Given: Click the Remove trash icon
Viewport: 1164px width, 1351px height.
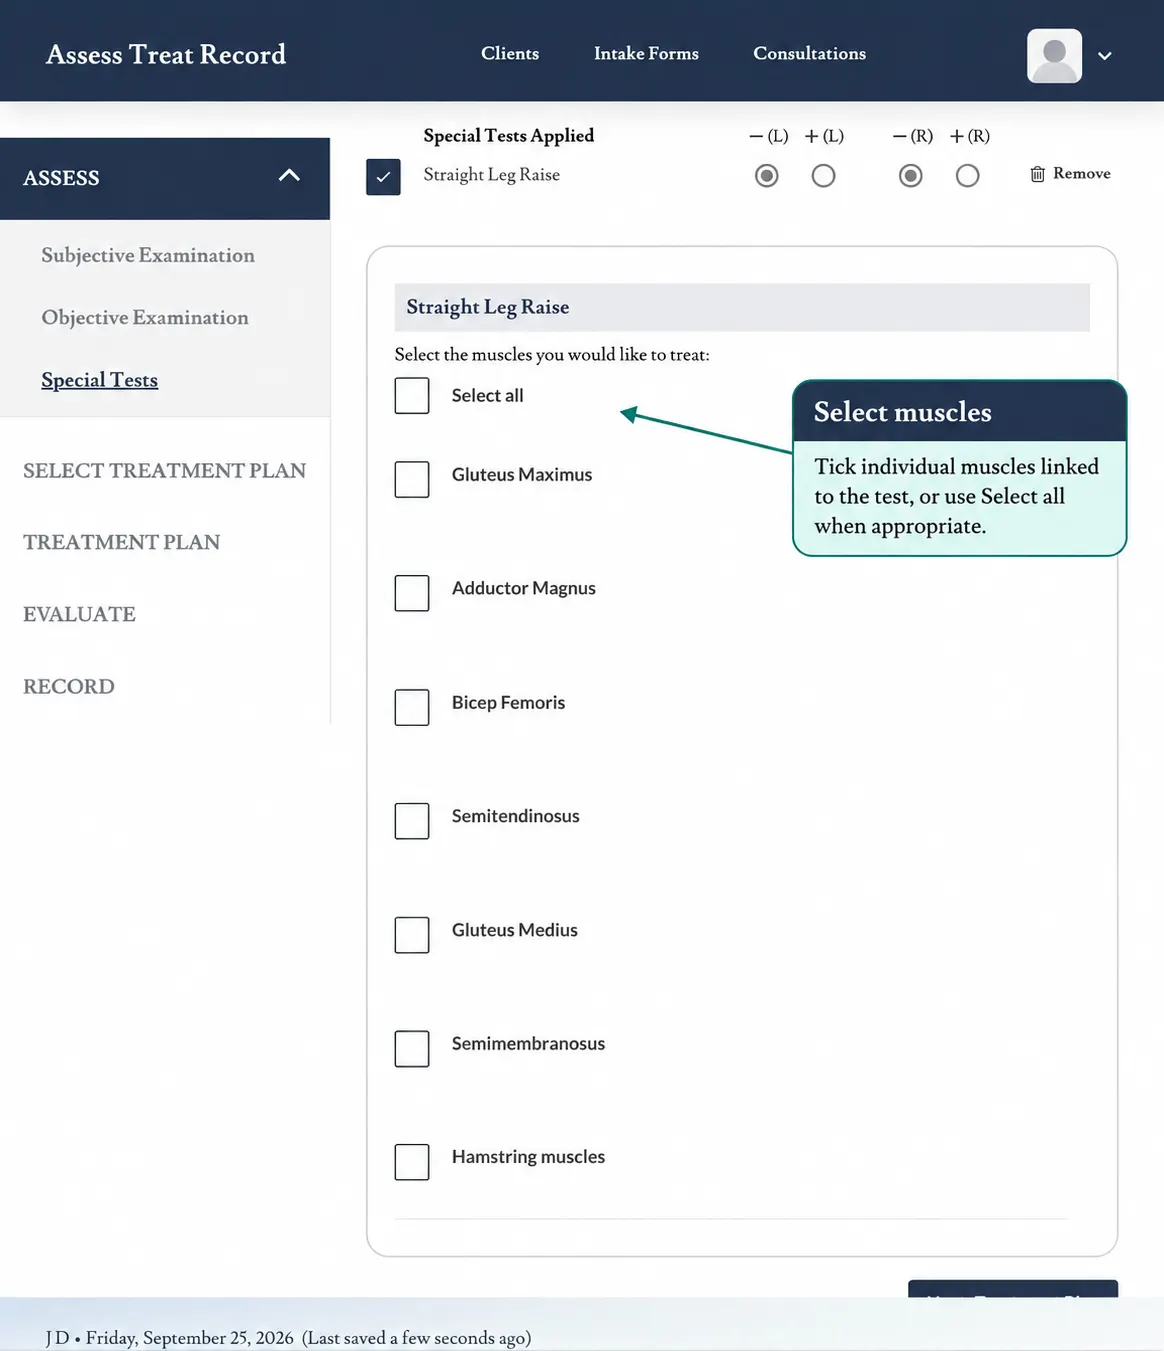Looking at the screenshot, I should [x=1038, y=174].
